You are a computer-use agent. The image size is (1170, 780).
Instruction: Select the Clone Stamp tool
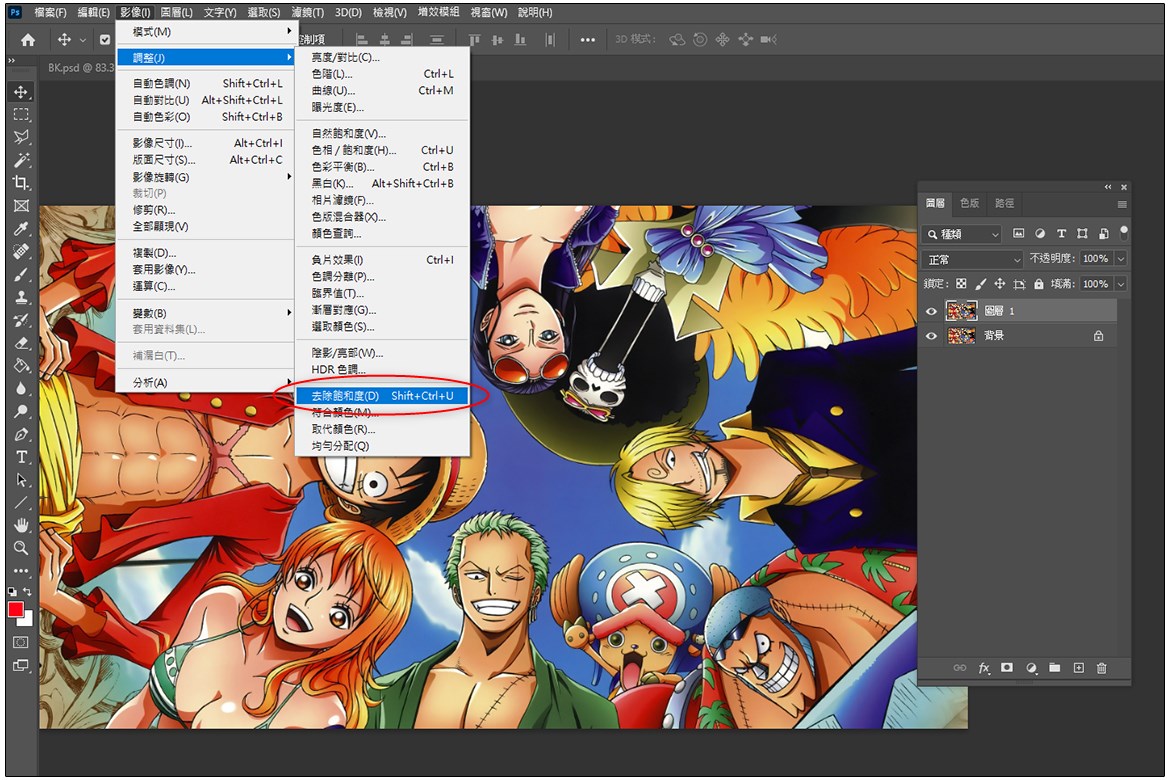(21, 297)
